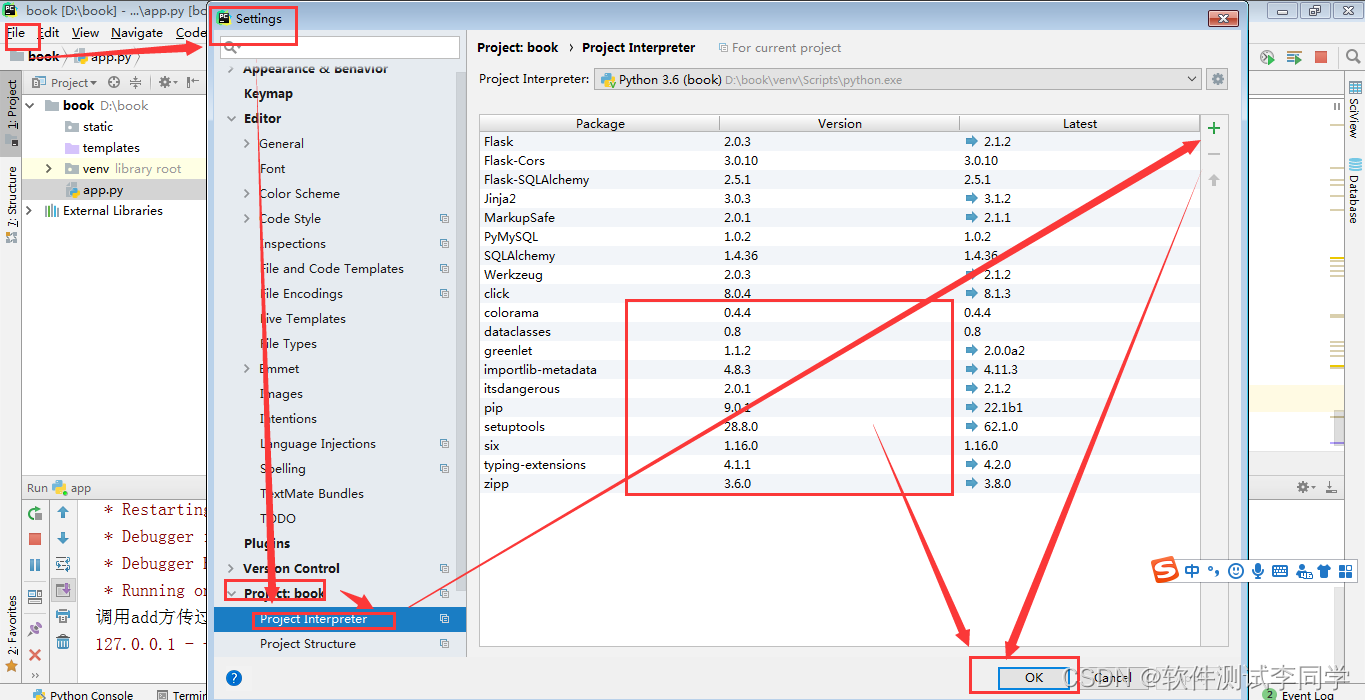Open the SciView side tab
The image size is (1365, 700).
click(x=1354, y=110)
